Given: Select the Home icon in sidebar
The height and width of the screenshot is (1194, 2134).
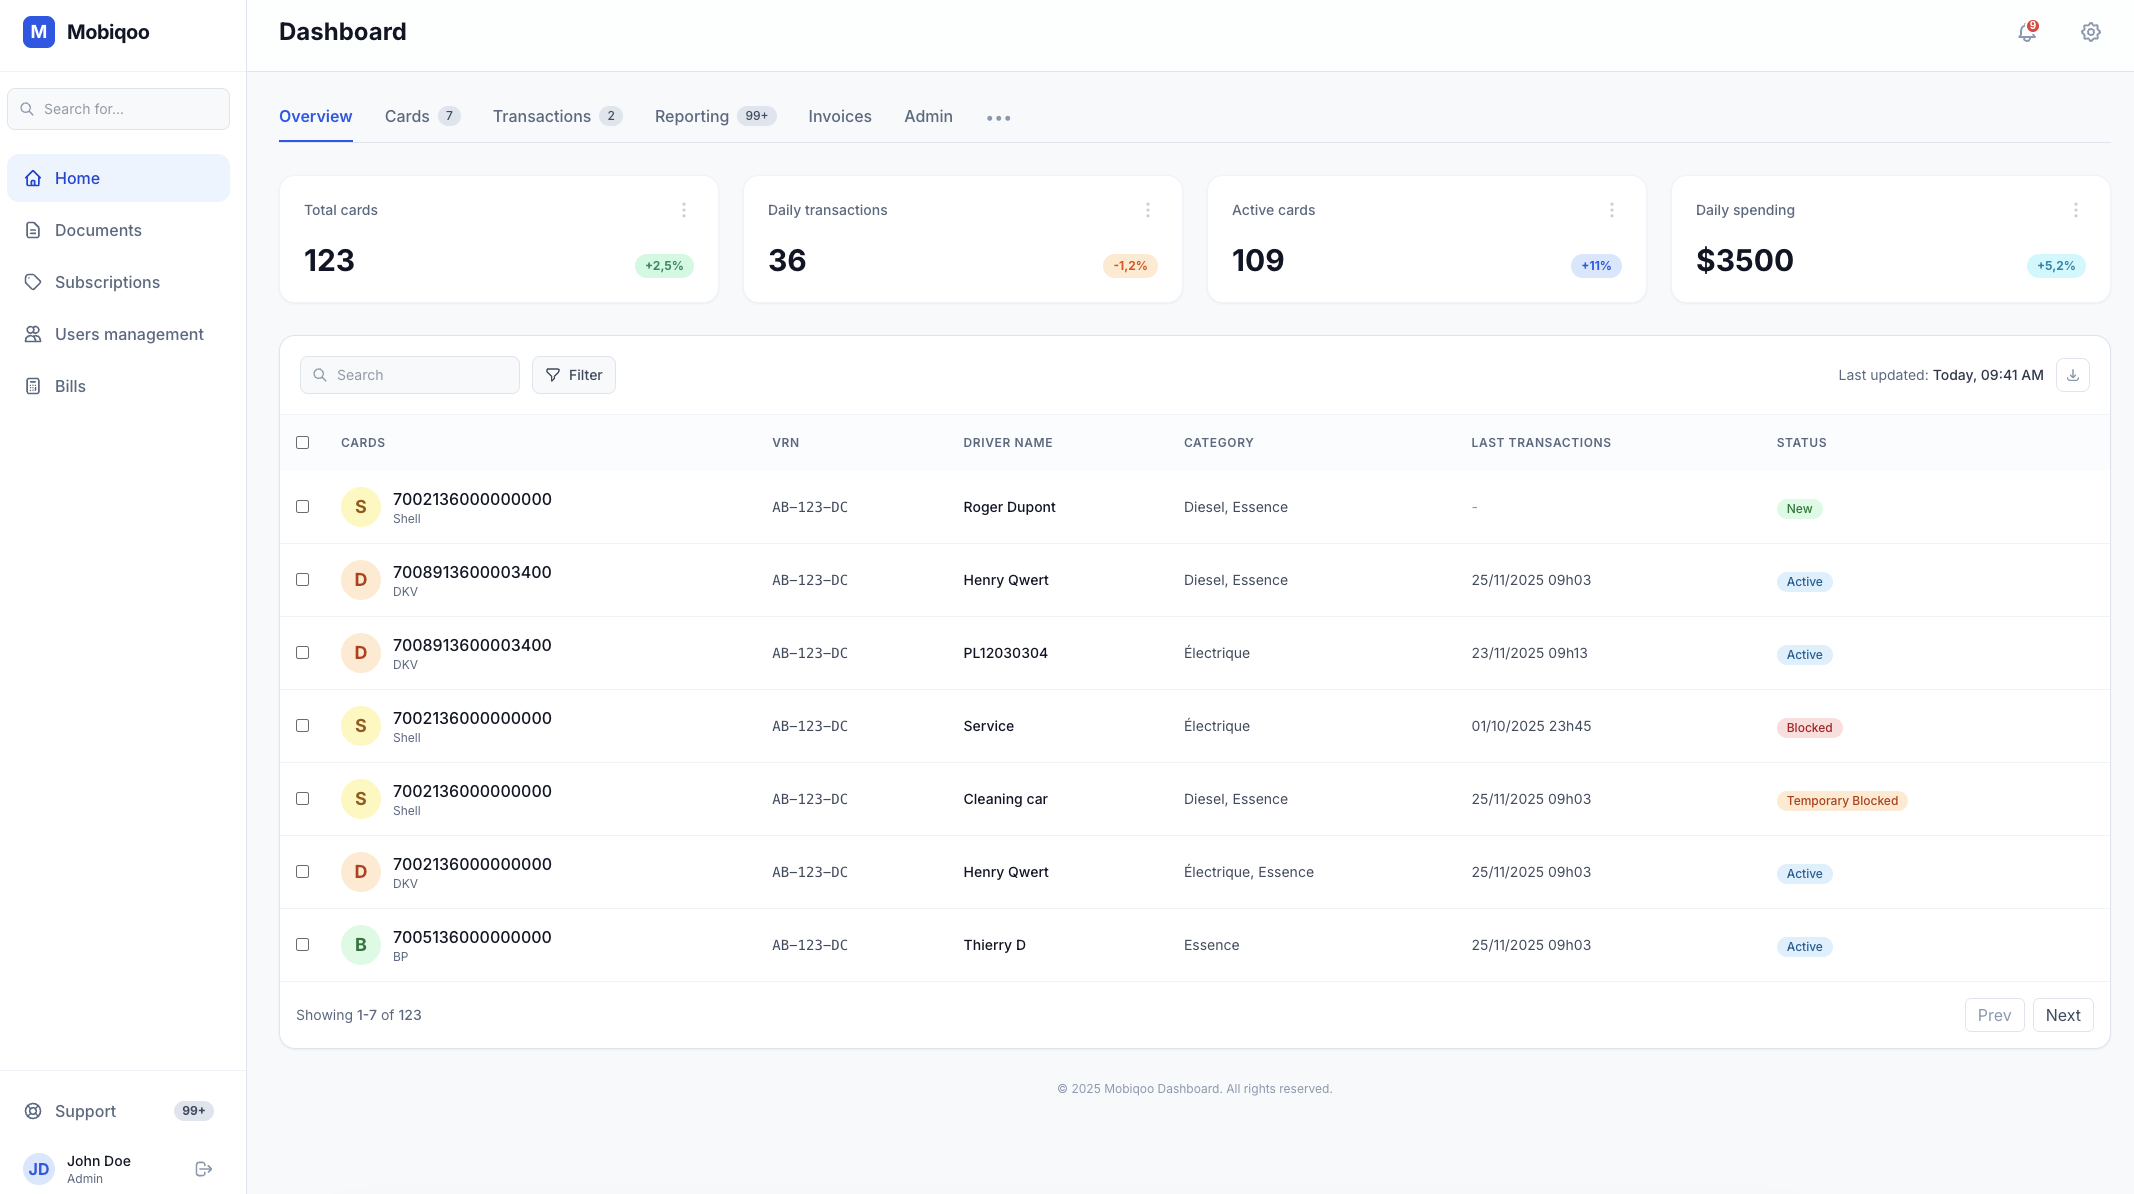Looking at the screenshot, I should click(x=34, y=178).
